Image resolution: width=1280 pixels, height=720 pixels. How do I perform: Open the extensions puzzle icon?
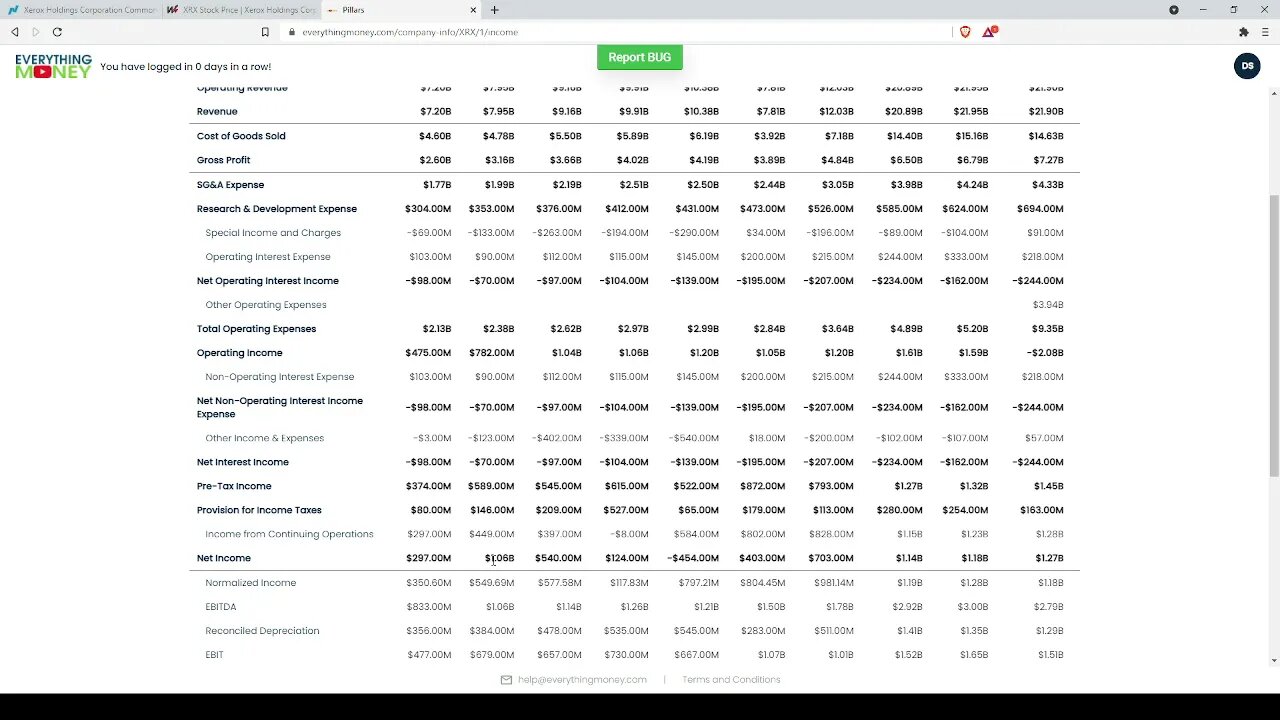(1243, 32)
